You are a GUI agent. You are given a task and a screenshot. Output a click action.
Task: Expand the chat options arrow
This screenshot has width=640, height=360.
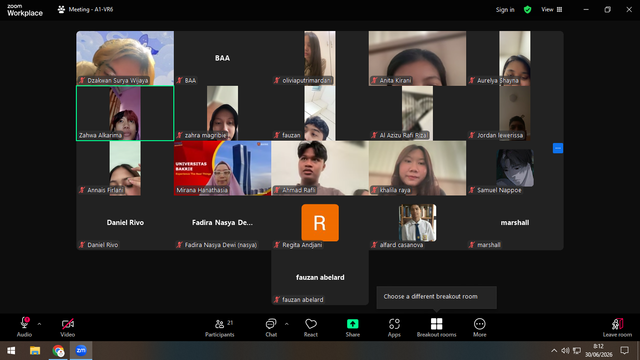click(287, 324)
